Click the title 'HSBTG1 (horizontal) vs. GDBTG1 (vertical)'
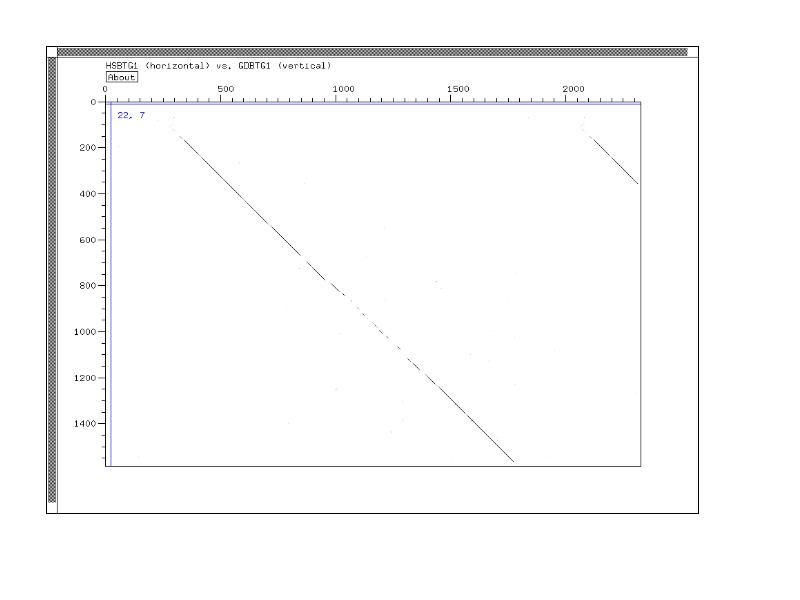 coord(218,65)
